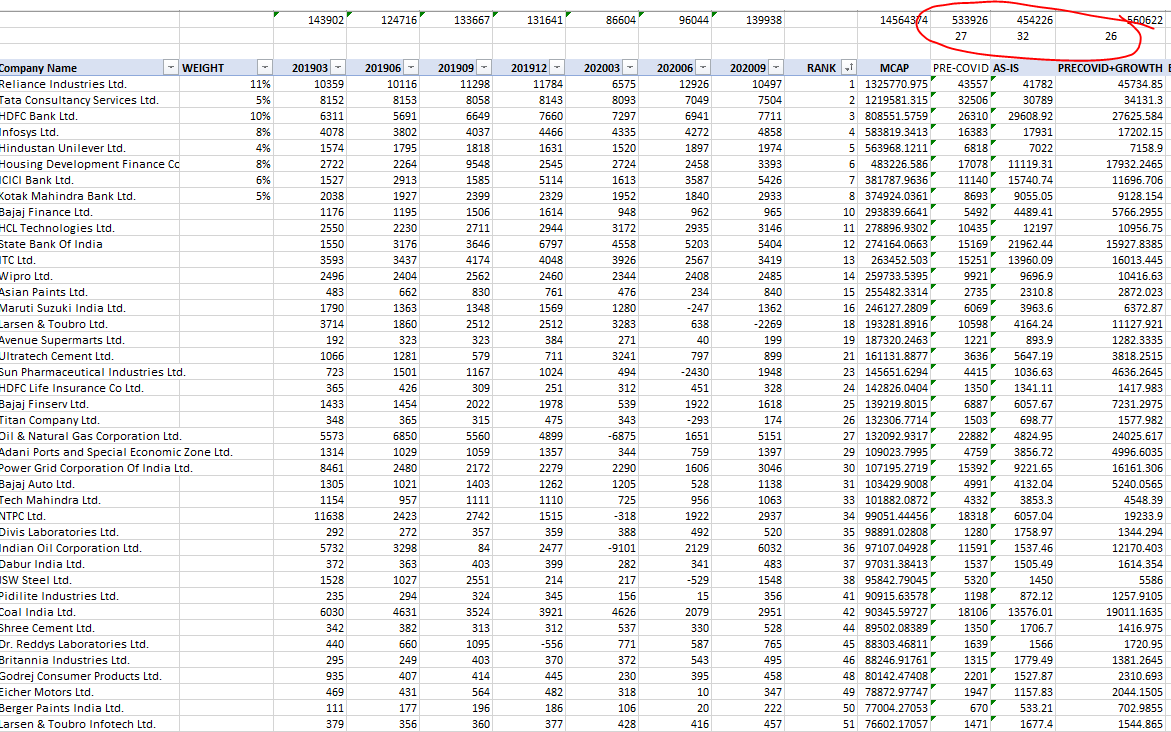Viewport: 1171px width, 732px height.
Task: Select the 10% weight cell for HDFC Bank
Action: pyautogui.click(x=226, y=117)
